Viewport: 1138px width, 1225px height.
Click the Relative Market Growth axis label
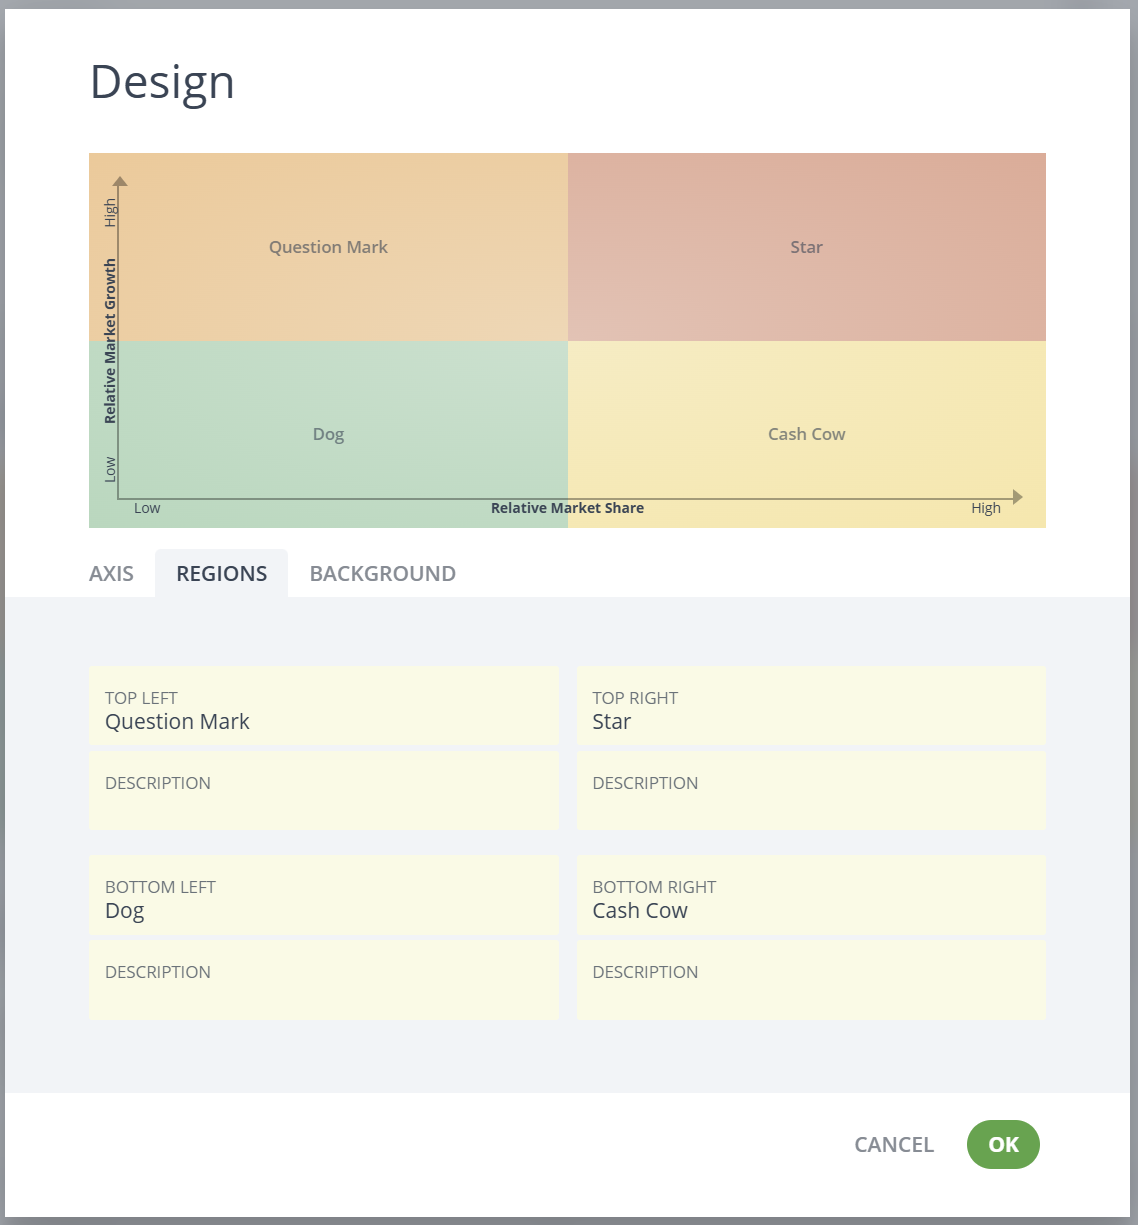[x=110, y=341]
